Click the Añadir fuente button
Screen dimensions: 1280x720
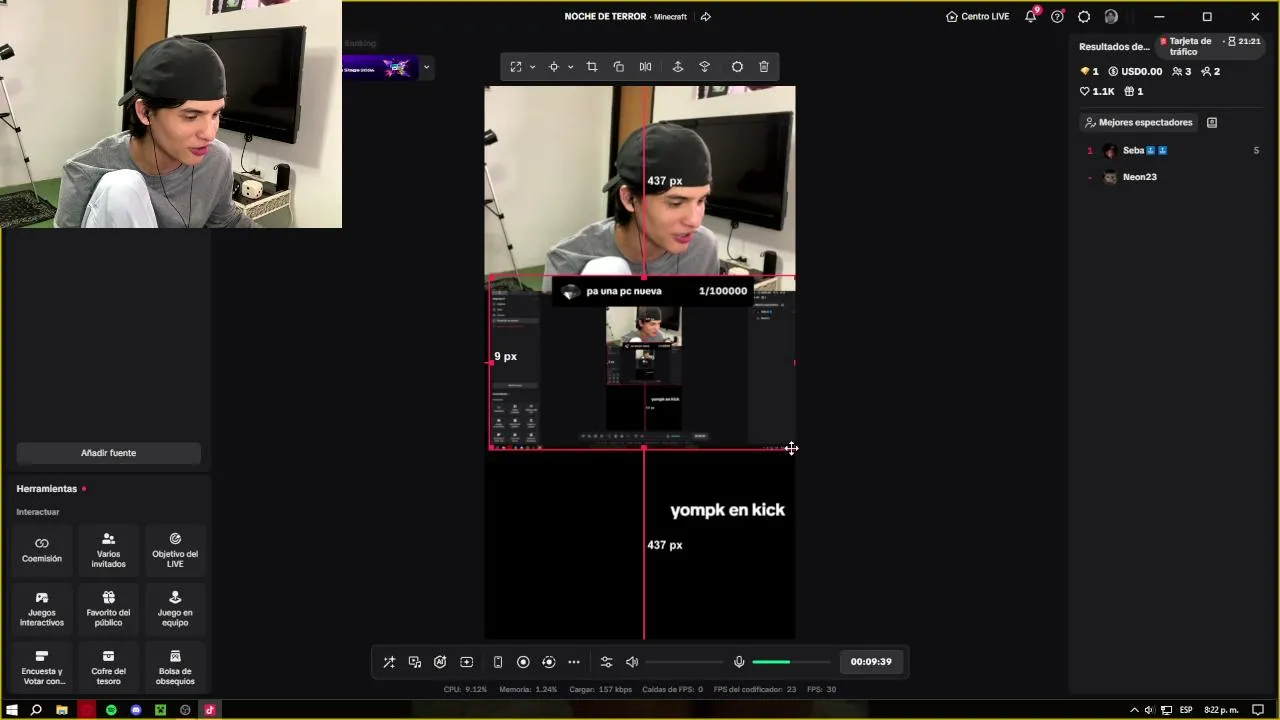pos(108,453)
